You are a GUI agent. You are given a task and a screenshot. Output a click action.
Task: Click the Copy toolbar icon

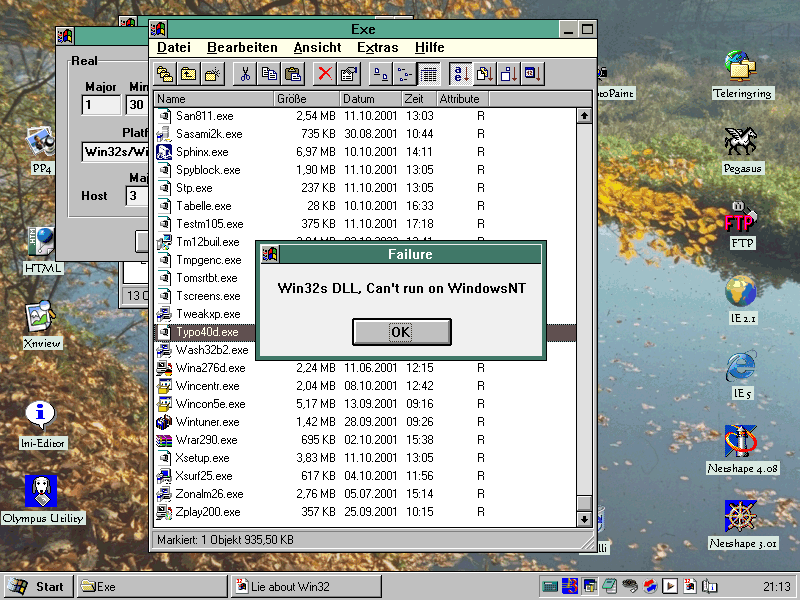pos(268,73)
